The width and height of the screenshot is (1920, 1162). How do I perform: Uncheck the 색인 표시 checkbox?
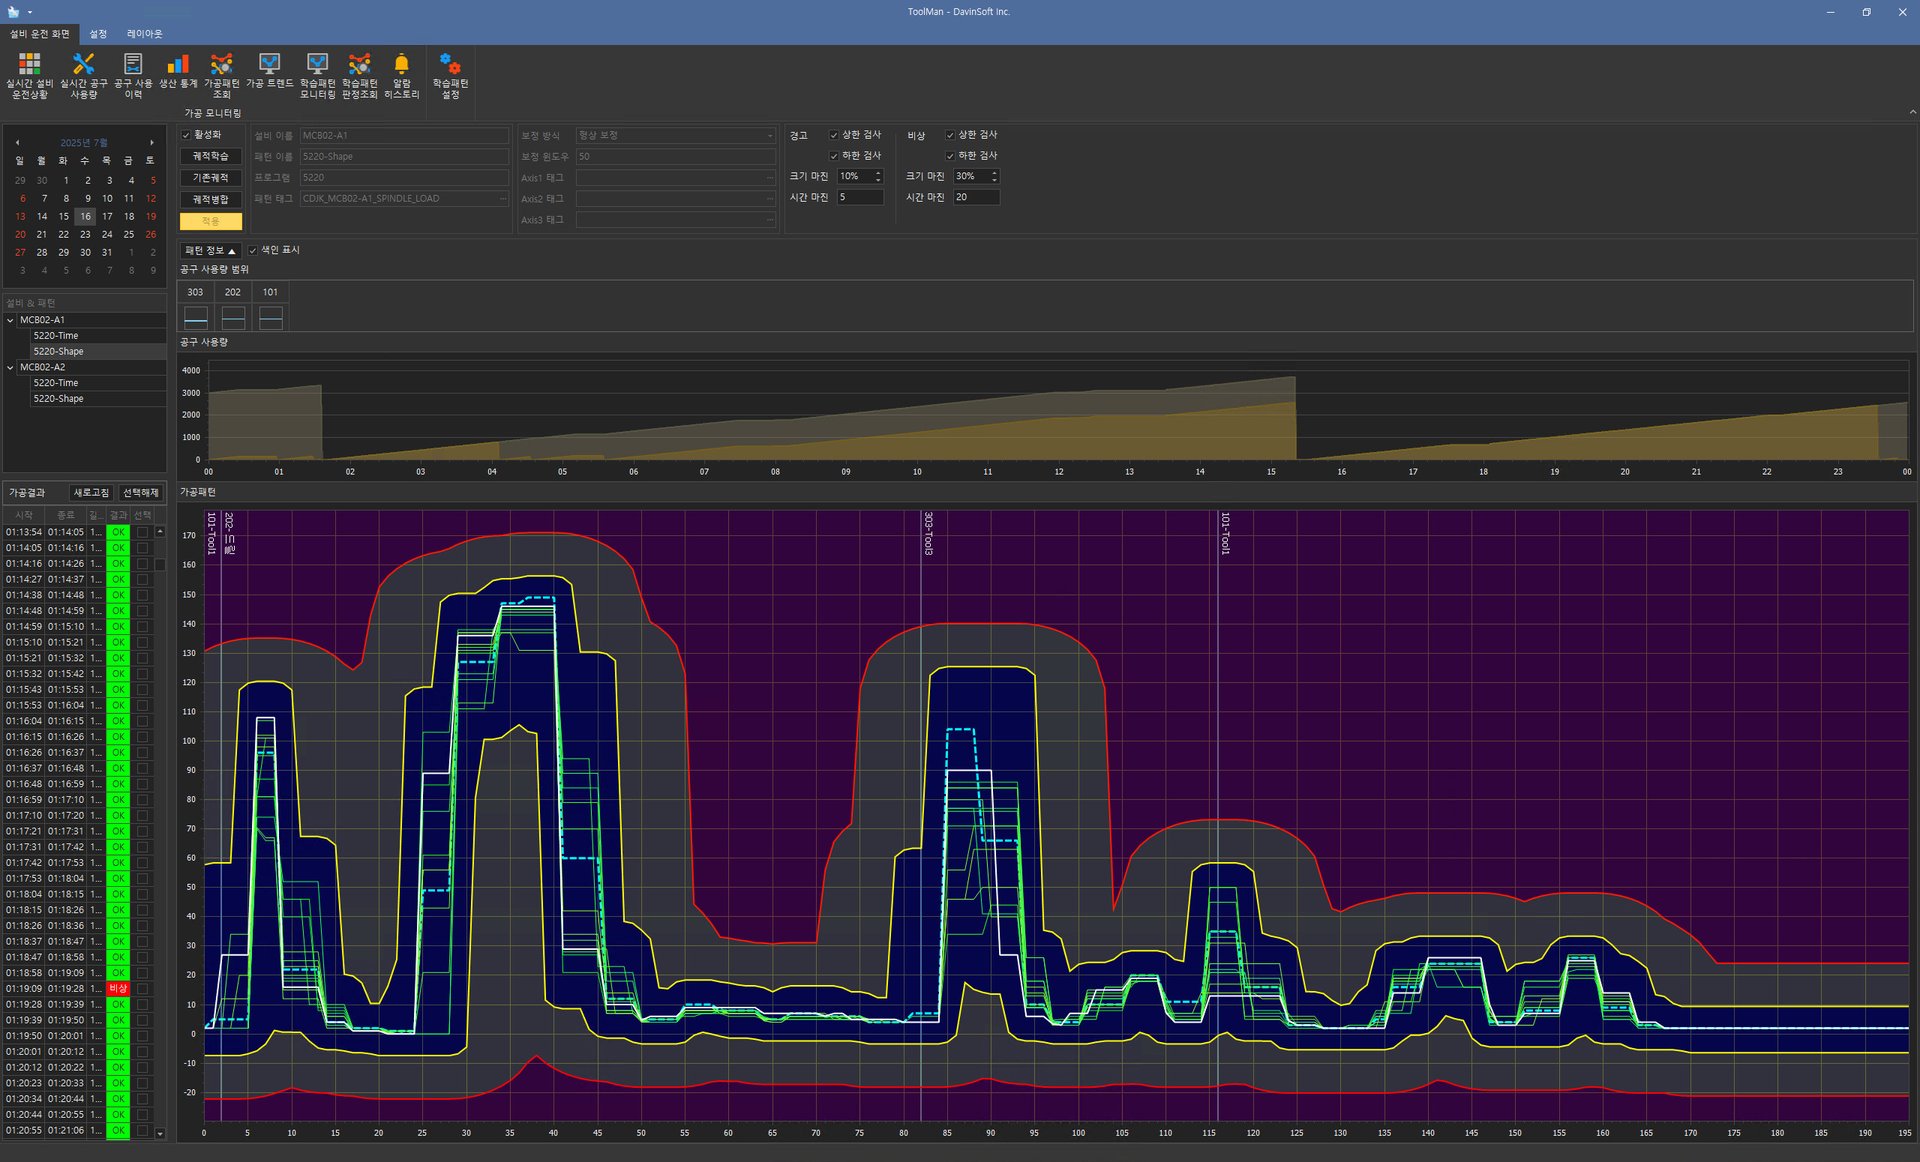point(253,250)
